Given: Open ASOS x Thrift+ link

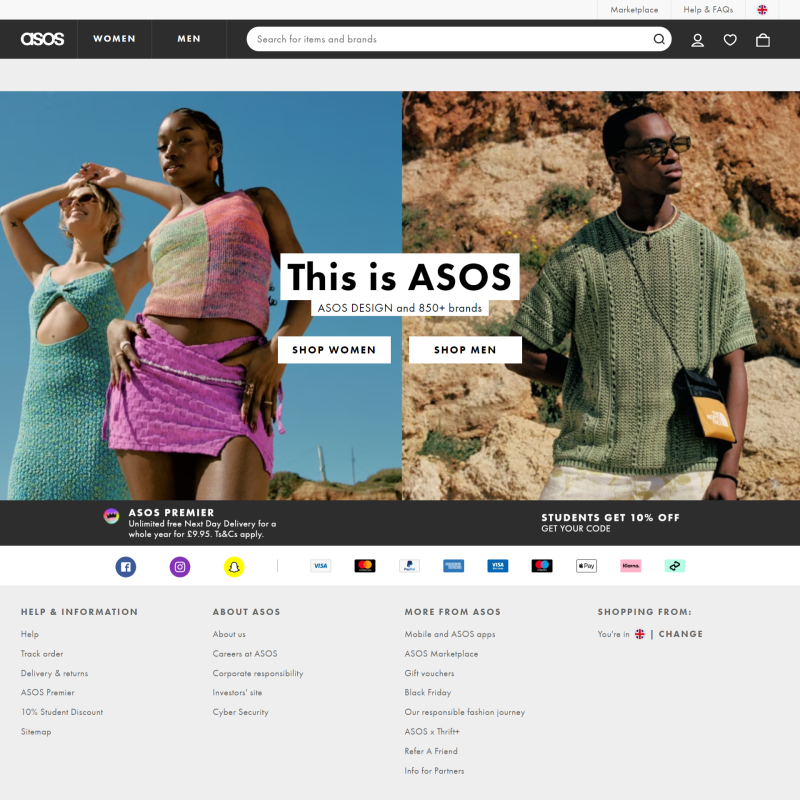Looking at the screenshot, I should pos(432,732).
